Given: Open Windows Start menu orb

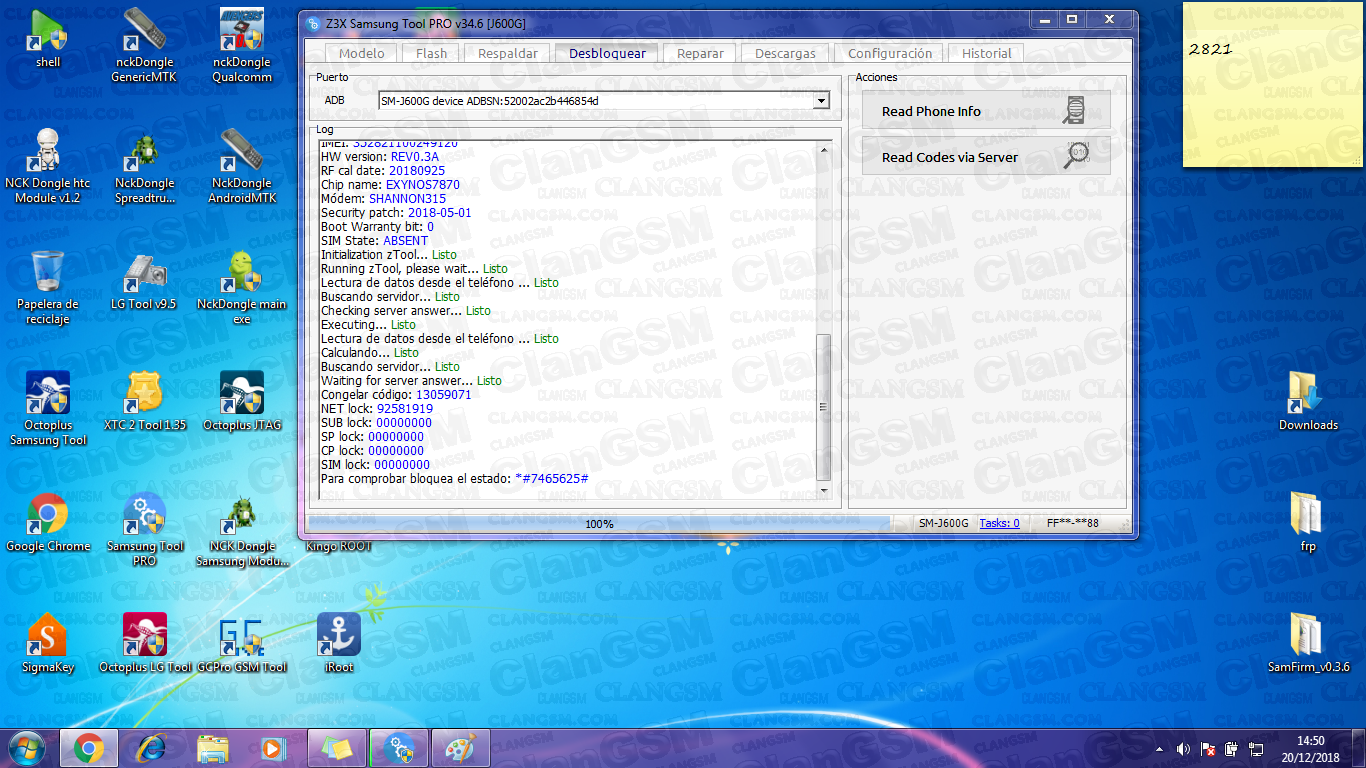Looking at the screenshot, I should (x=27, y=748).
